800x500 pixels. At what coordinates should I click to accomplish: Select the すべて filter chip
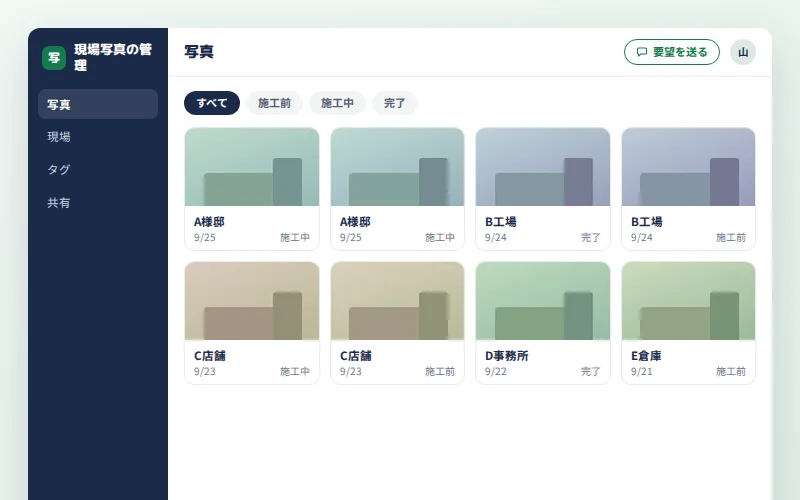point(212,103)
